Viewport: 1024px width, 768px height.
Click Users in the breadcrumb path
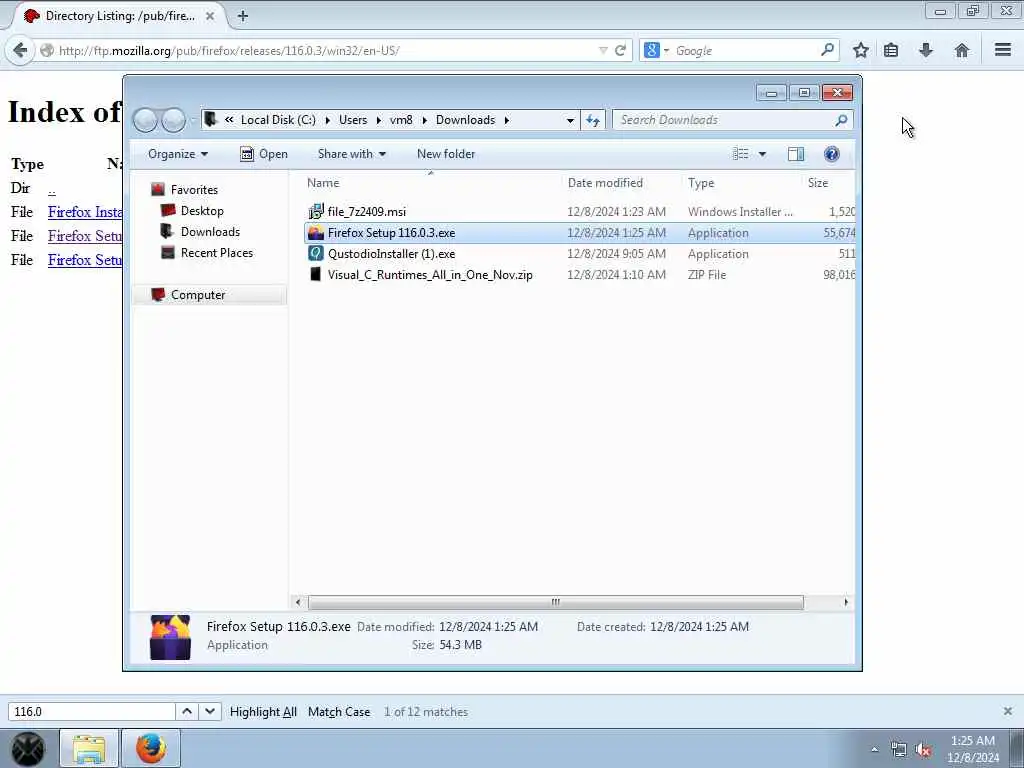353,120
